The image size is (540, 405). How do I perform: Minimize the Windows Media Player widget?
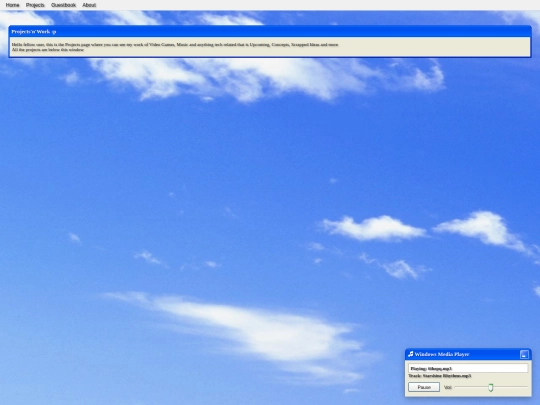[524, 354]
